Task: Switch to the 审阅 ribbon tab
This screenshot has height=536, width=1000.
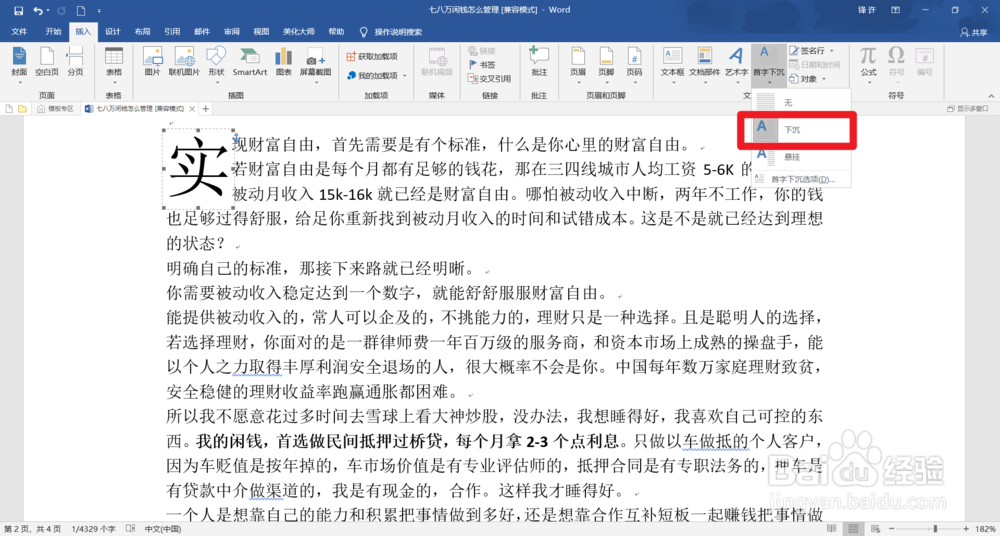Action: pyautogui.click(x=232, y=31)
